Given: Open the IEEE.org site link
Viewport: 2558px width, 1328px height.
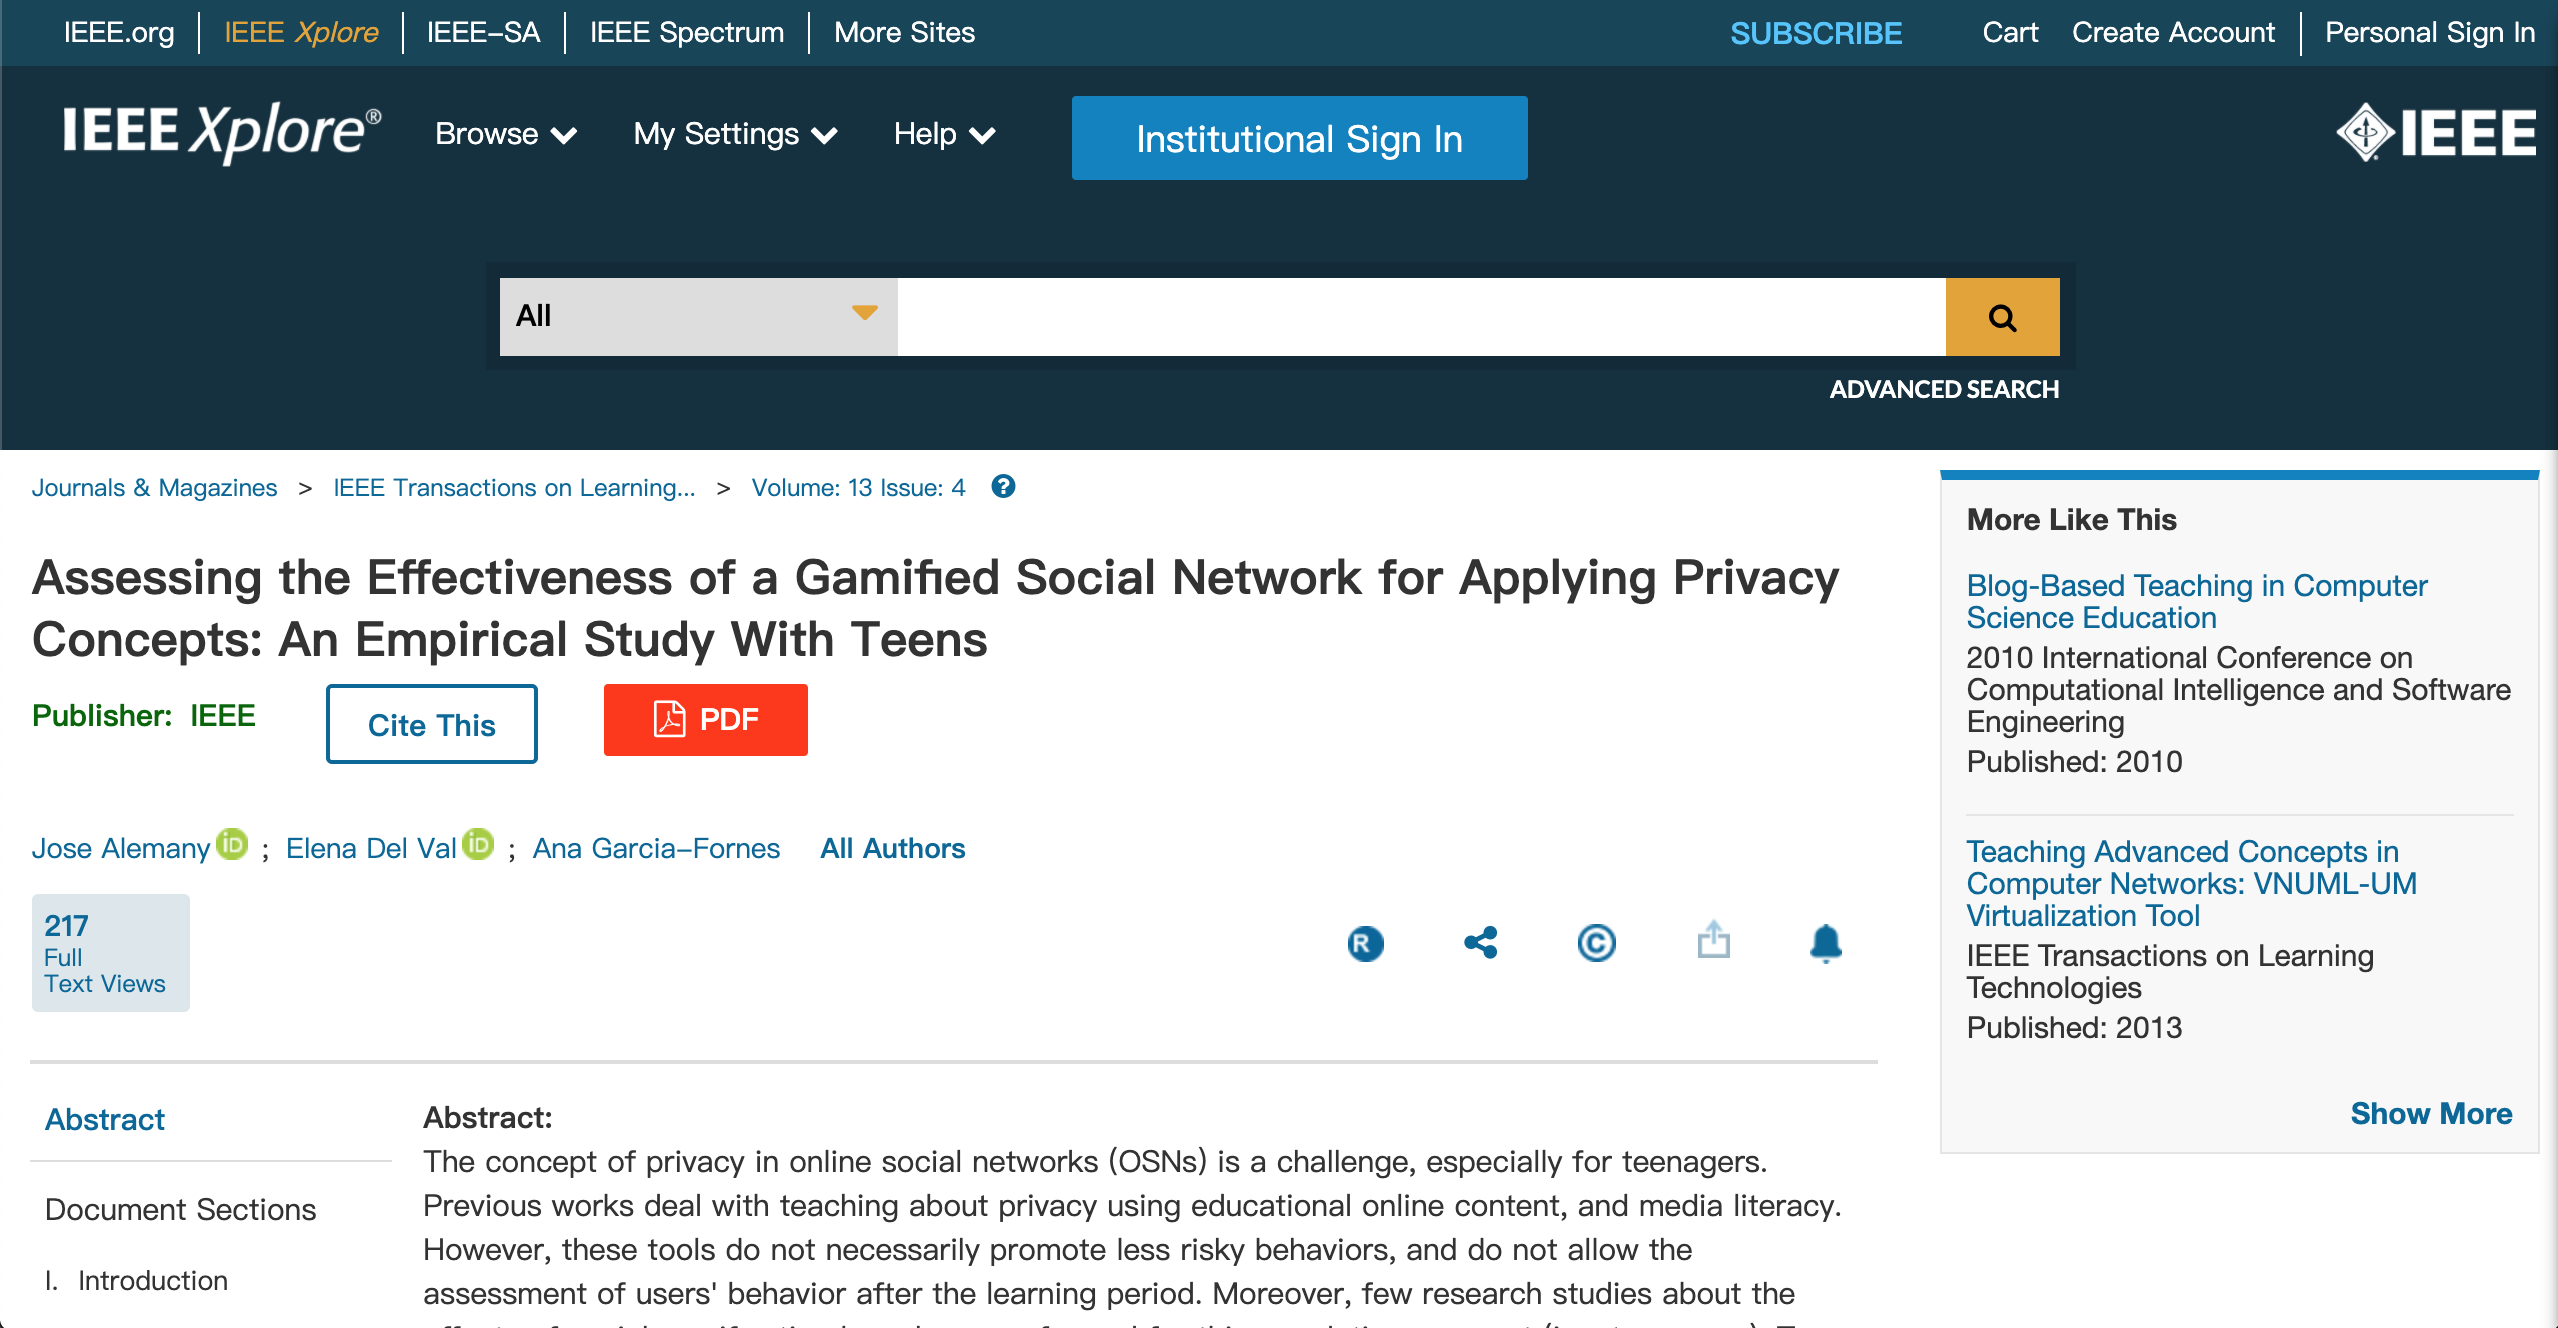Looking at the screenshot, I should coord(119,32).
